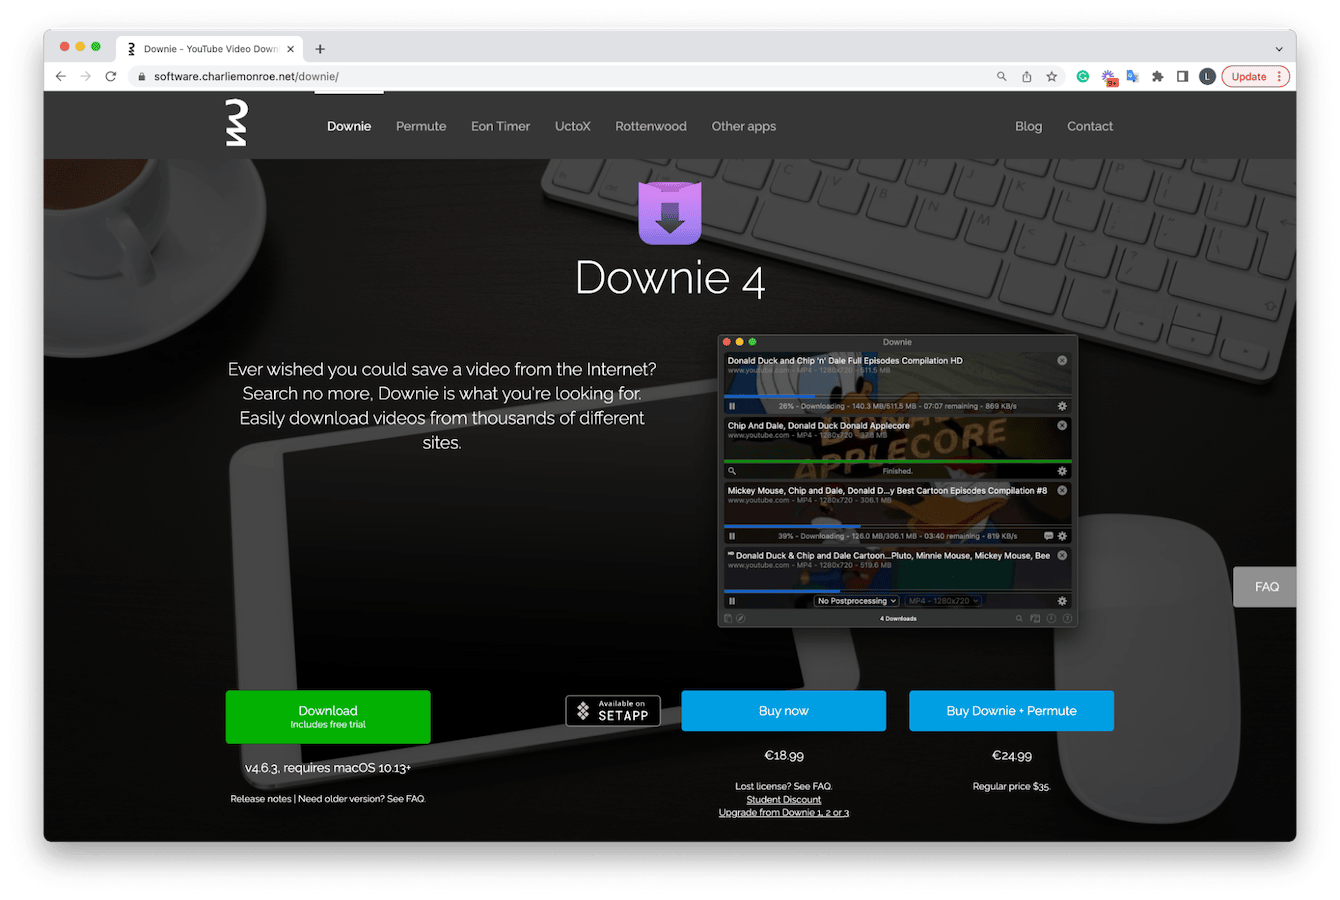Click the blue progress bar of the first download

[x=768, y=396]
